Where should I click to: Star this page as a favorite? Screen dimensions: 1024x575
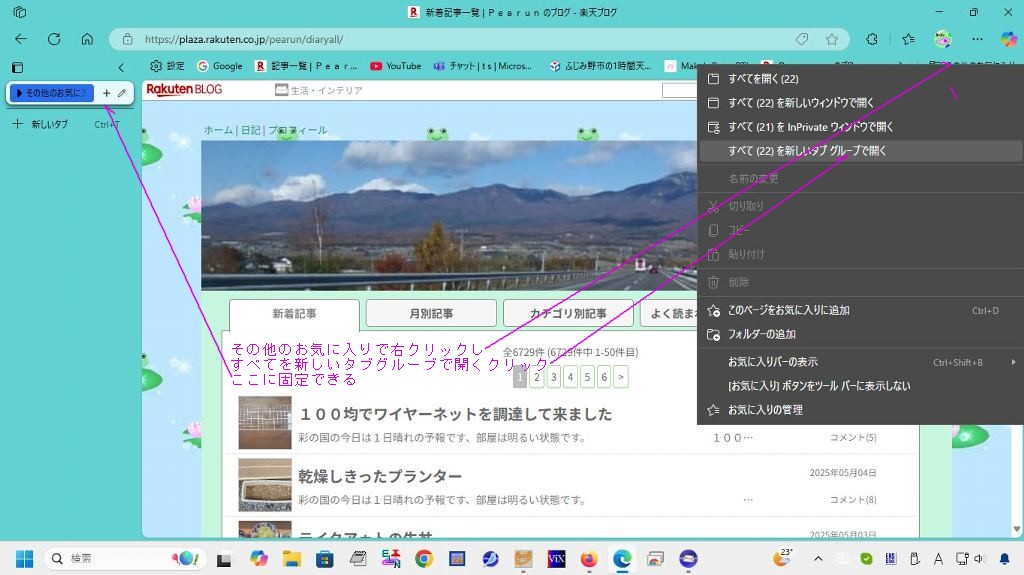point(831,39)
